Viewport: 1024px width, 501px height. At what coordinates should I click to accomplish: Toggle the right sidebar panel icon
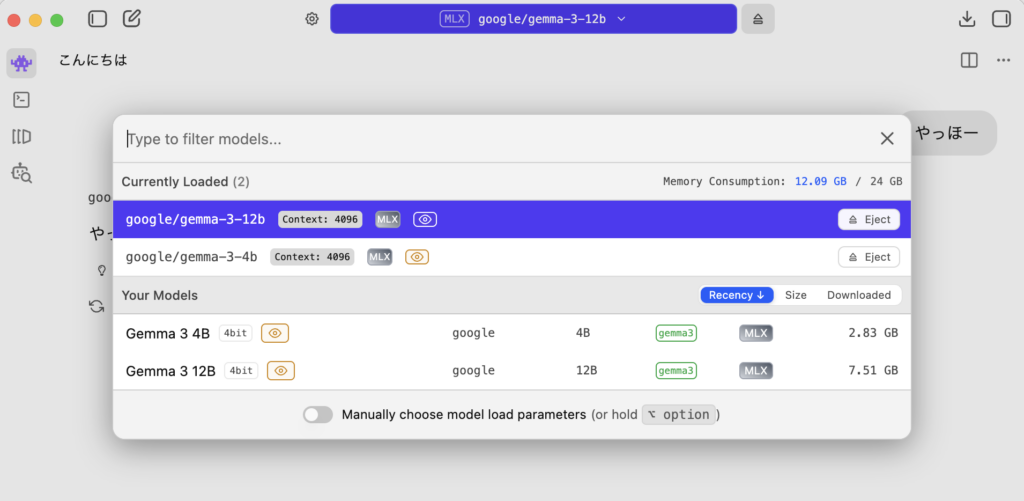click(1001, 19)
